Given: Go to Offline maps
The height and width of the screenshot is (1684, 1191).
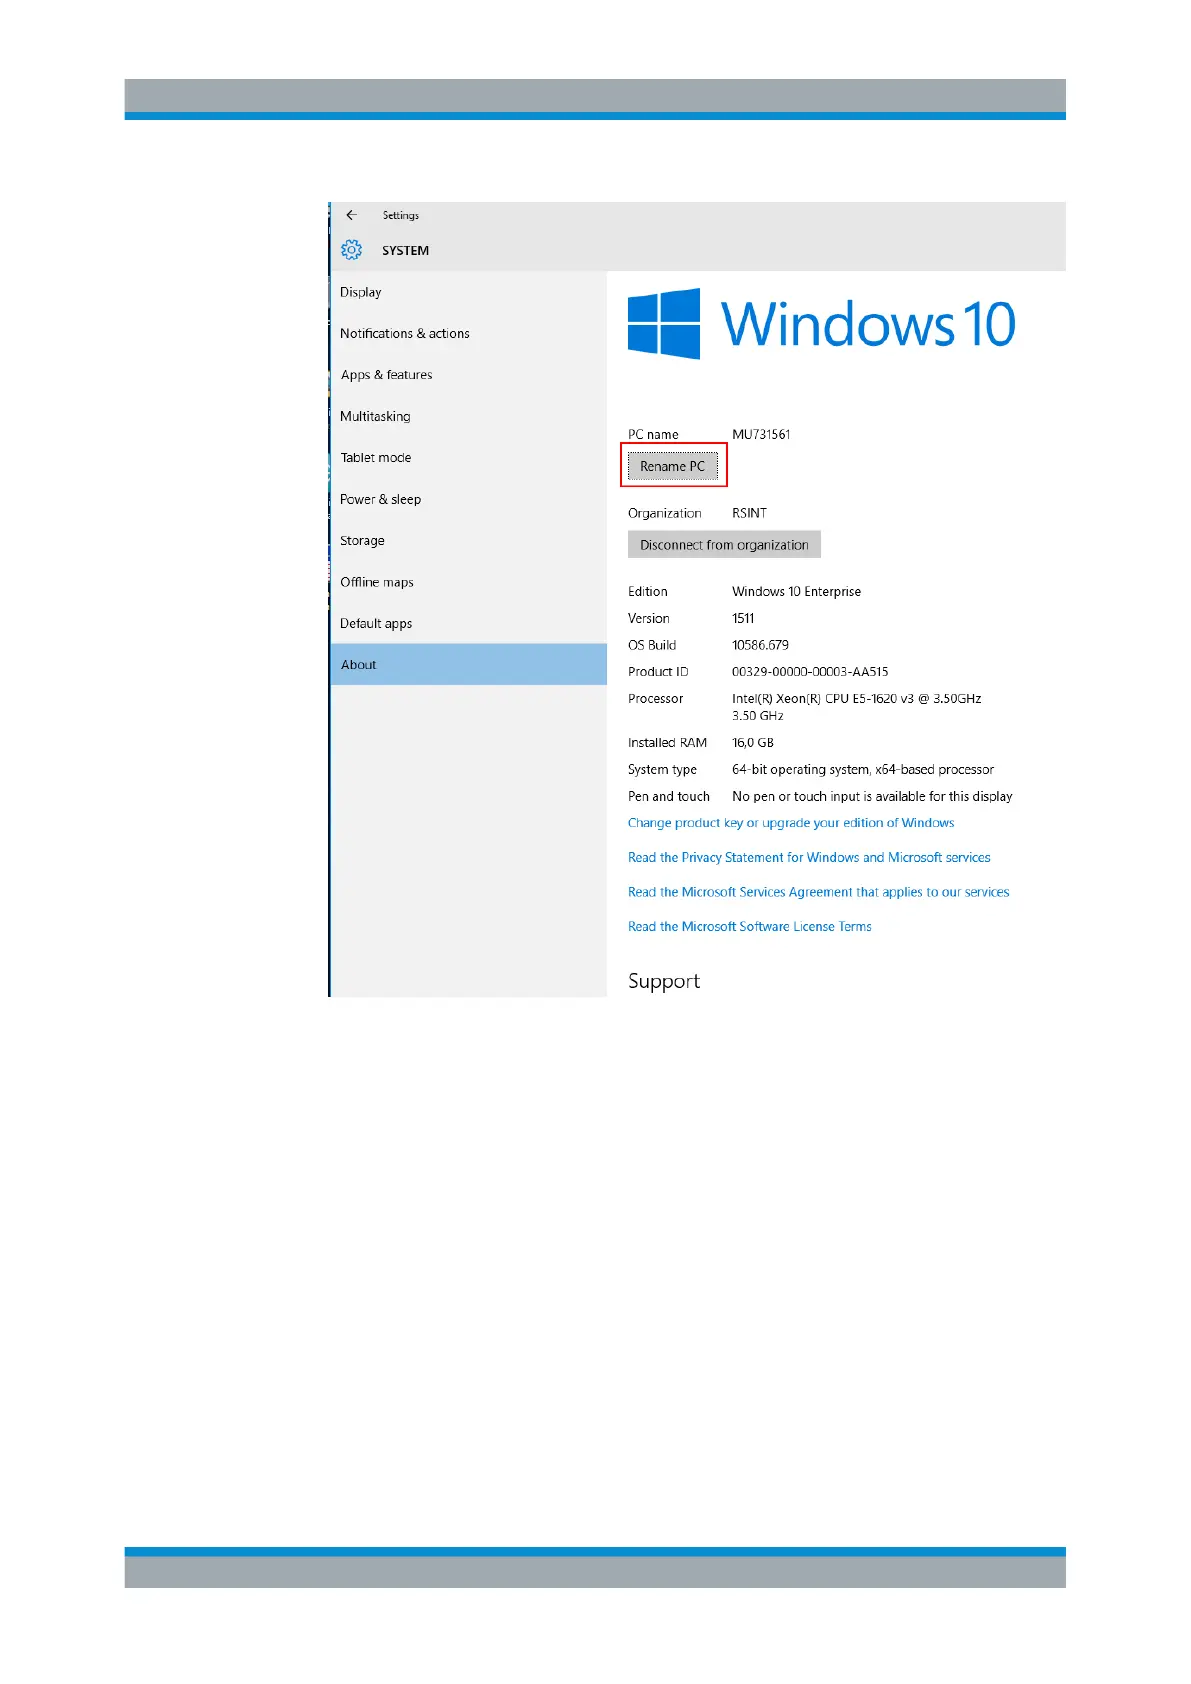Looking at the screenshot, I should pyautogui.click(x=468, y=582).
